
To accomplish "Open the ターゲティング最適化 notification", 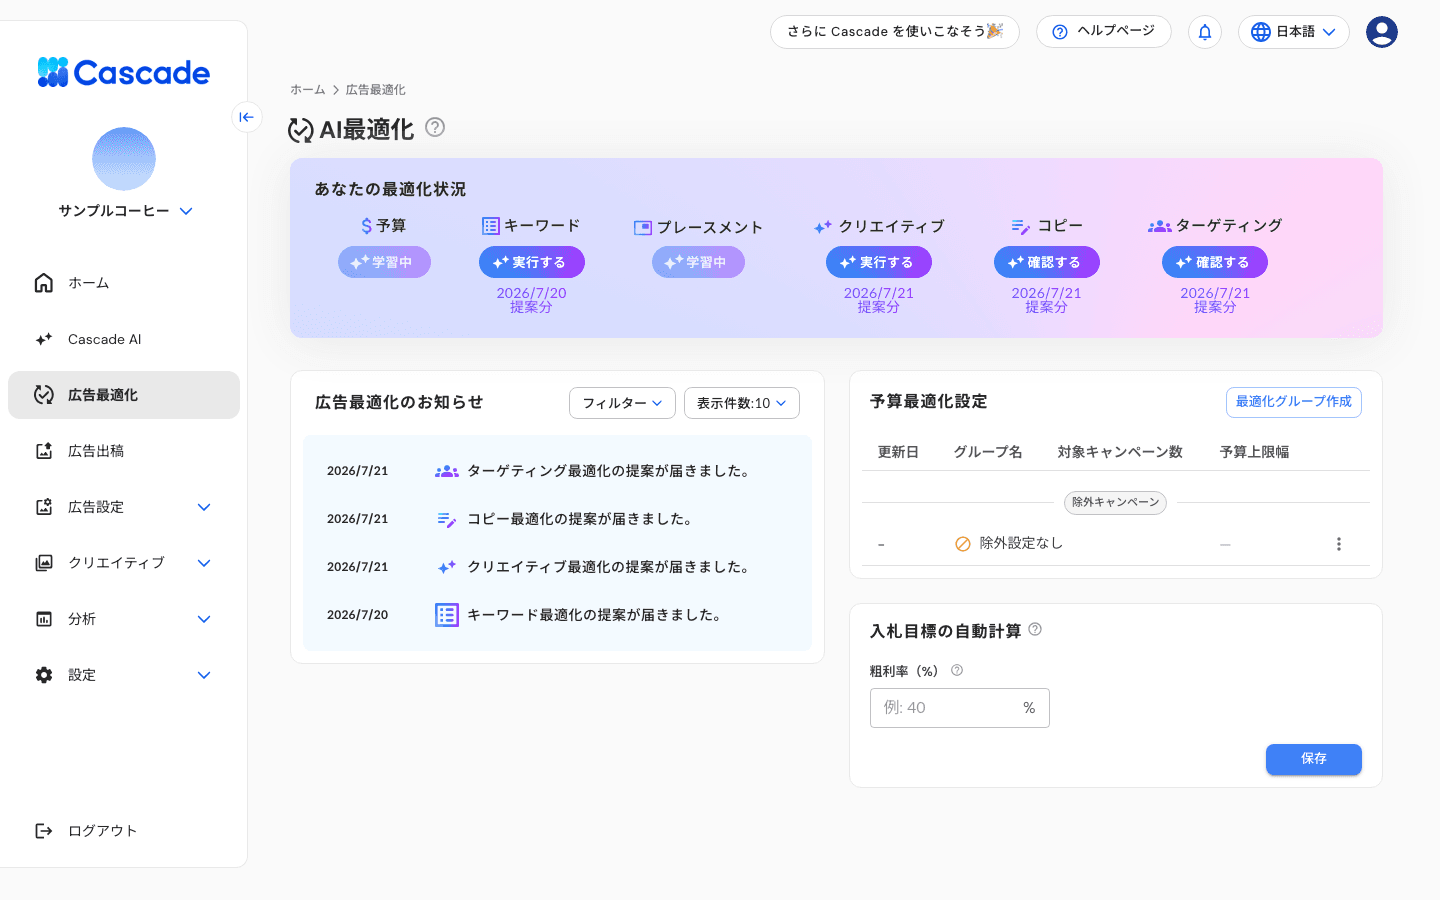I will (x=557, y=471).
